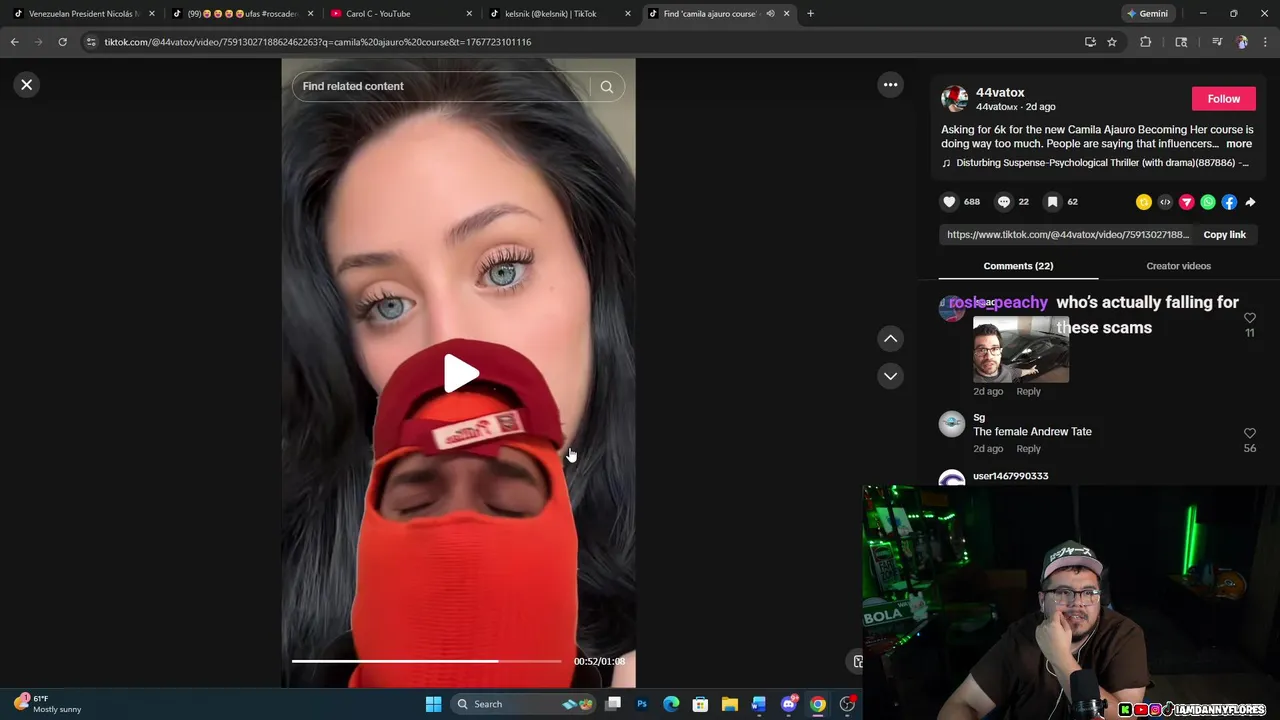
Task: Open commenter Sg's profile avatar
Action: click(952, 424)
